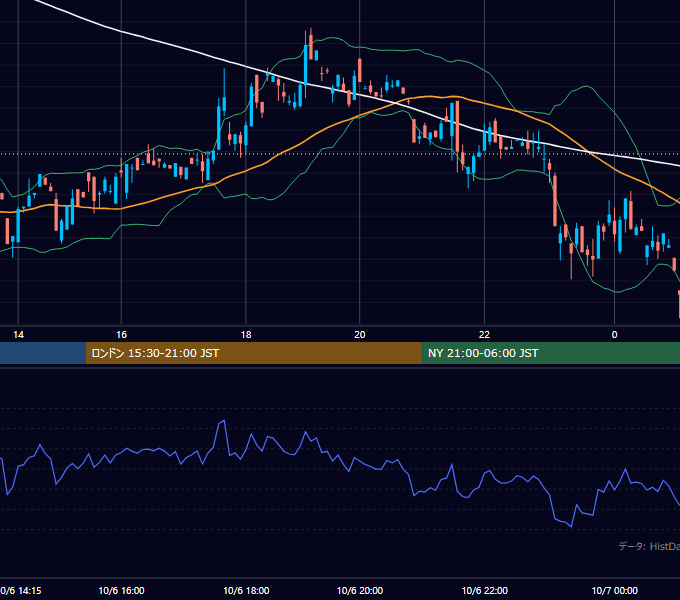Click the 10/6 20:00 bottom time label
This screenshot has height=600, width=680.
click(360, 590)
